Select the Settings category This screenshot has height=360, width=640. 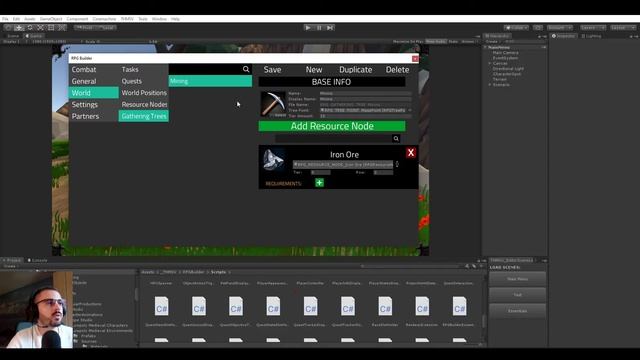[x=93, y=104]
